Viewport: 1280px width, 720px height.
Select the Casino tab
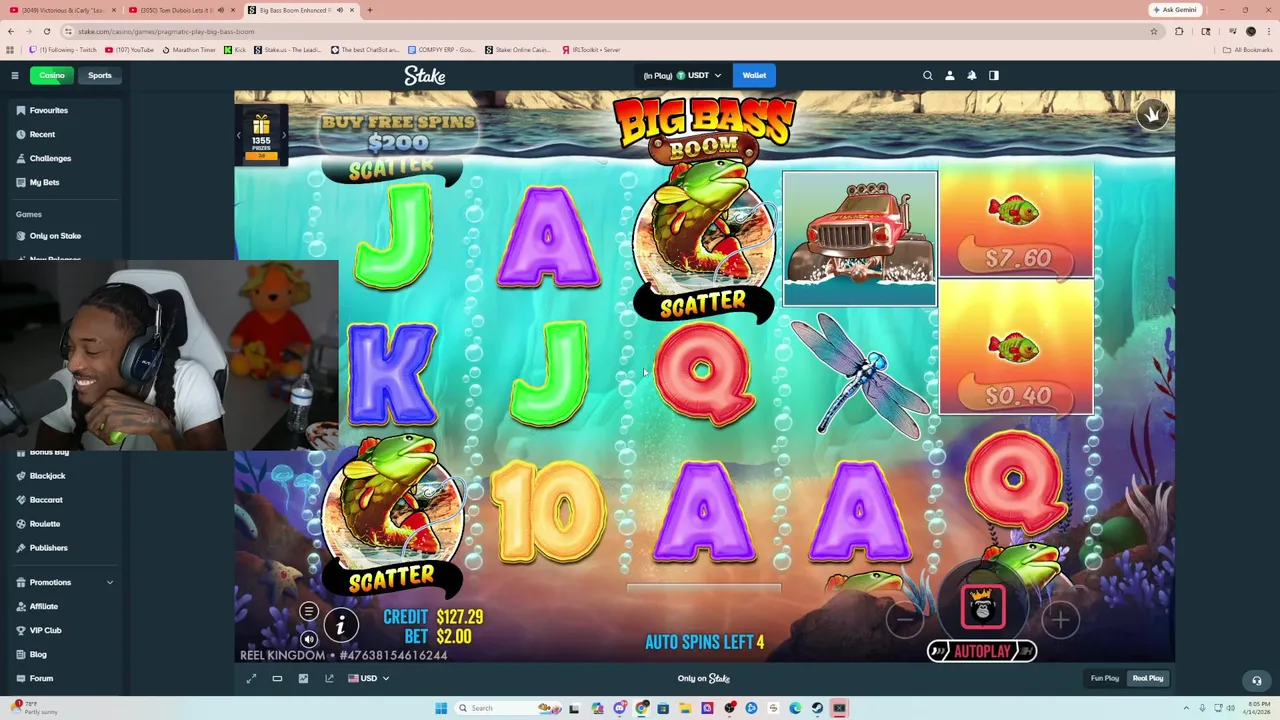pyautogui.click(x=52, y=75)
